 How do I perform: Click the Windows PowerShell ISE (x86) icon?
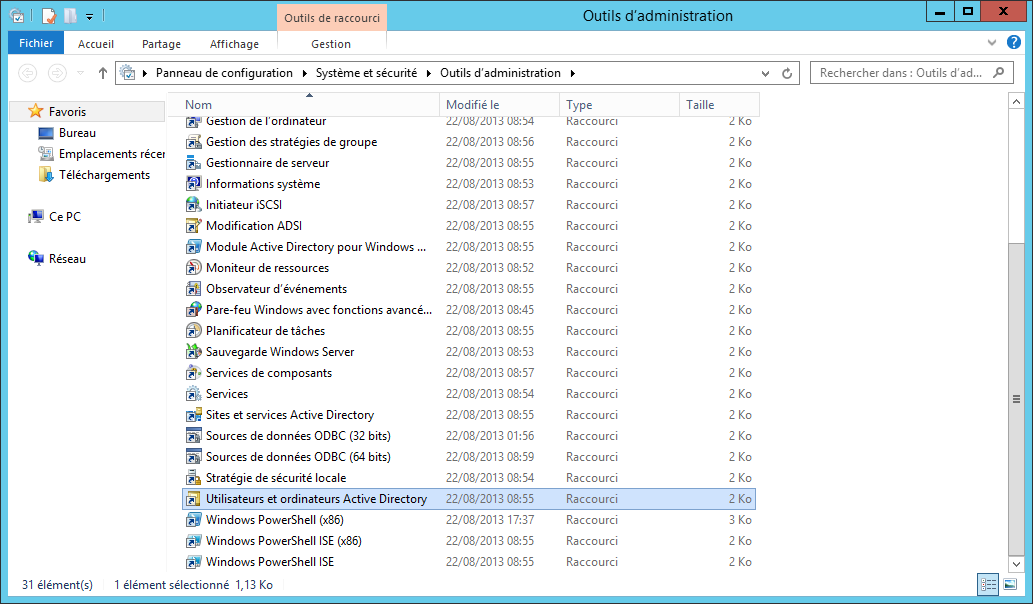pos(193,541)
